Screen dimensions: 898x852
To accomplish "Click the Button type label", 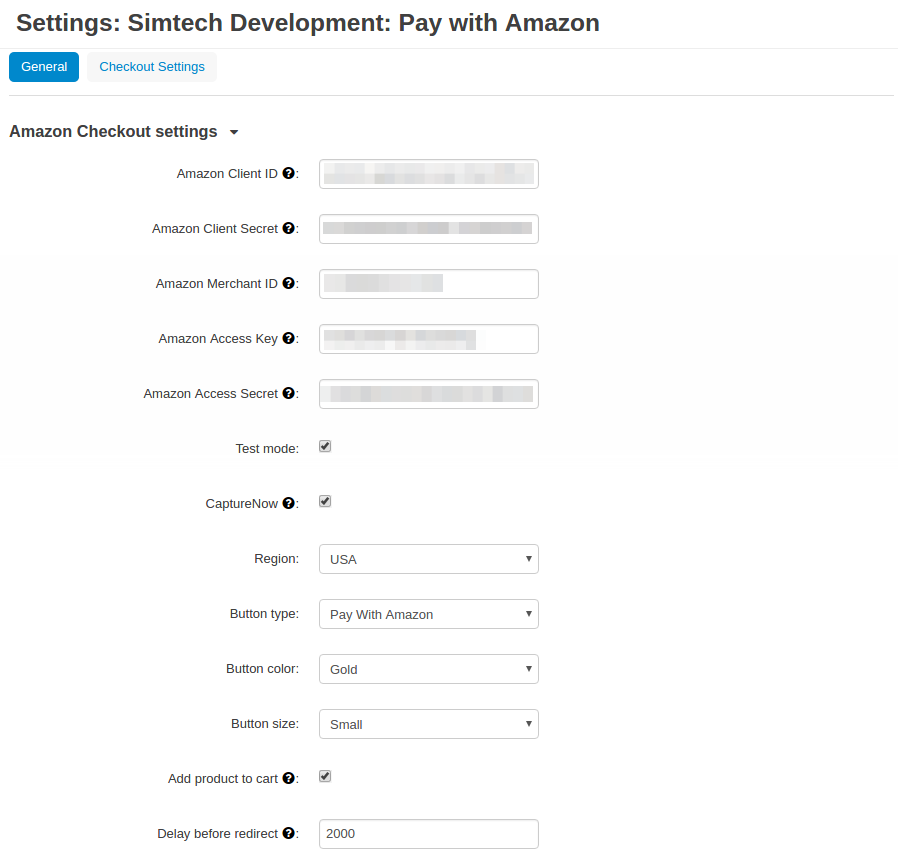I will 264,613.
